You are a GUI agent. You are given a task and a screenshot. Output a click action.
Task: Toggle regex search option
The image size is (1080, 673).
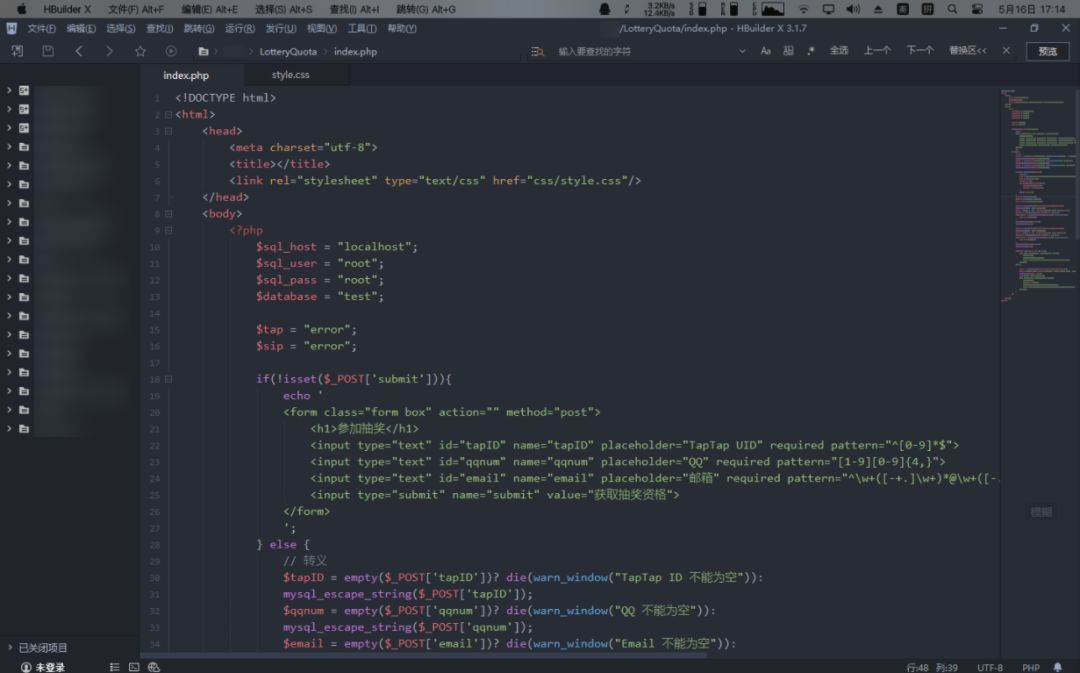click(x=810, y=51)
